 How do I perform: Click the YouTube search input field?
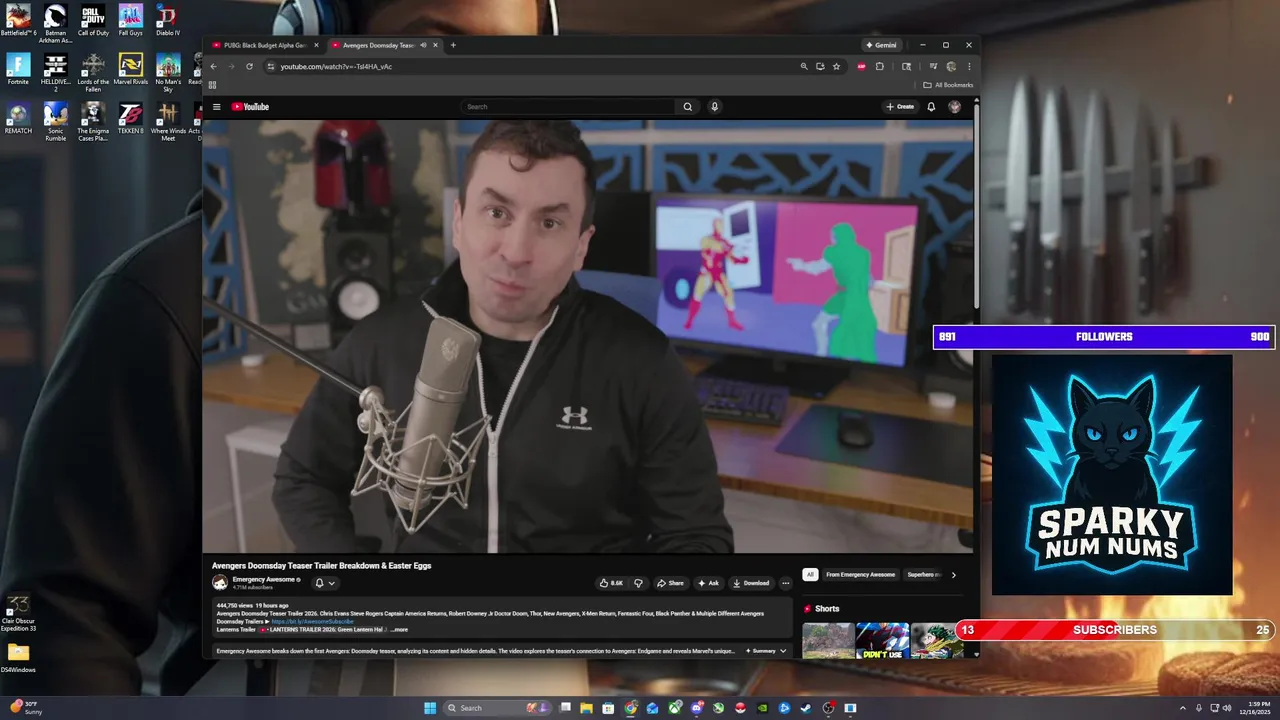coord(568,107)
